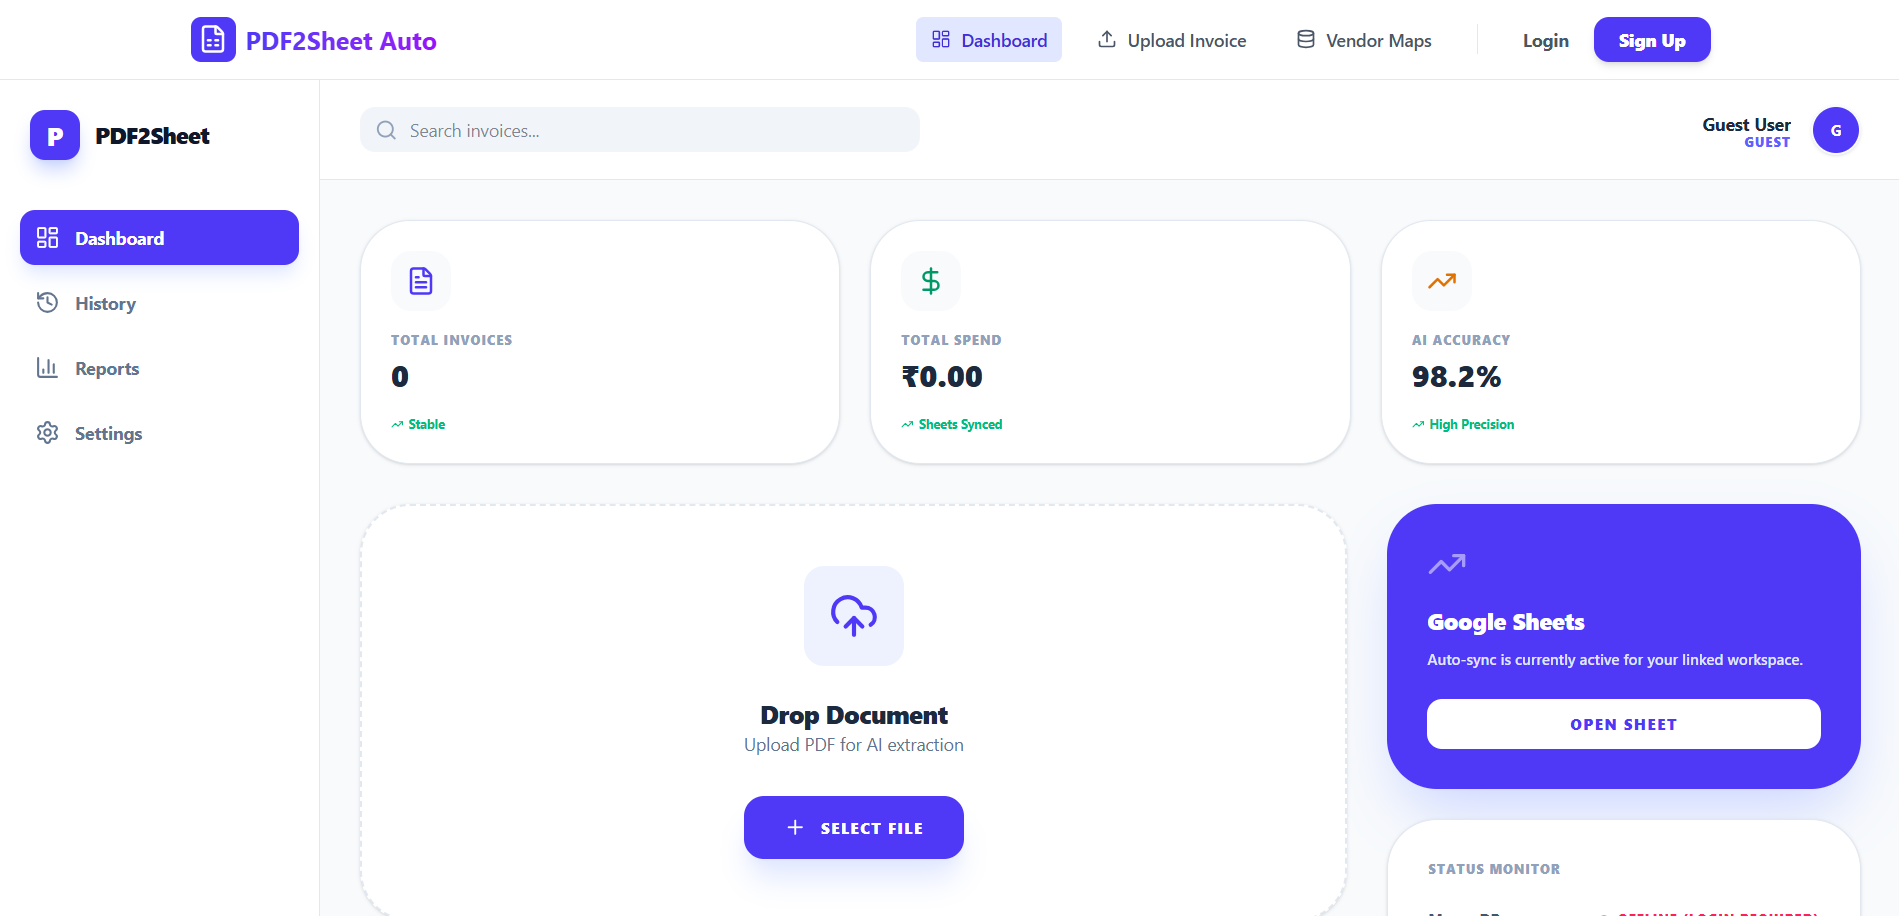Image resolution: width=1899 pixels, height=916 pixels.
Task: Click the Total Invoices document icon
Action: click(x=421, y=281)
